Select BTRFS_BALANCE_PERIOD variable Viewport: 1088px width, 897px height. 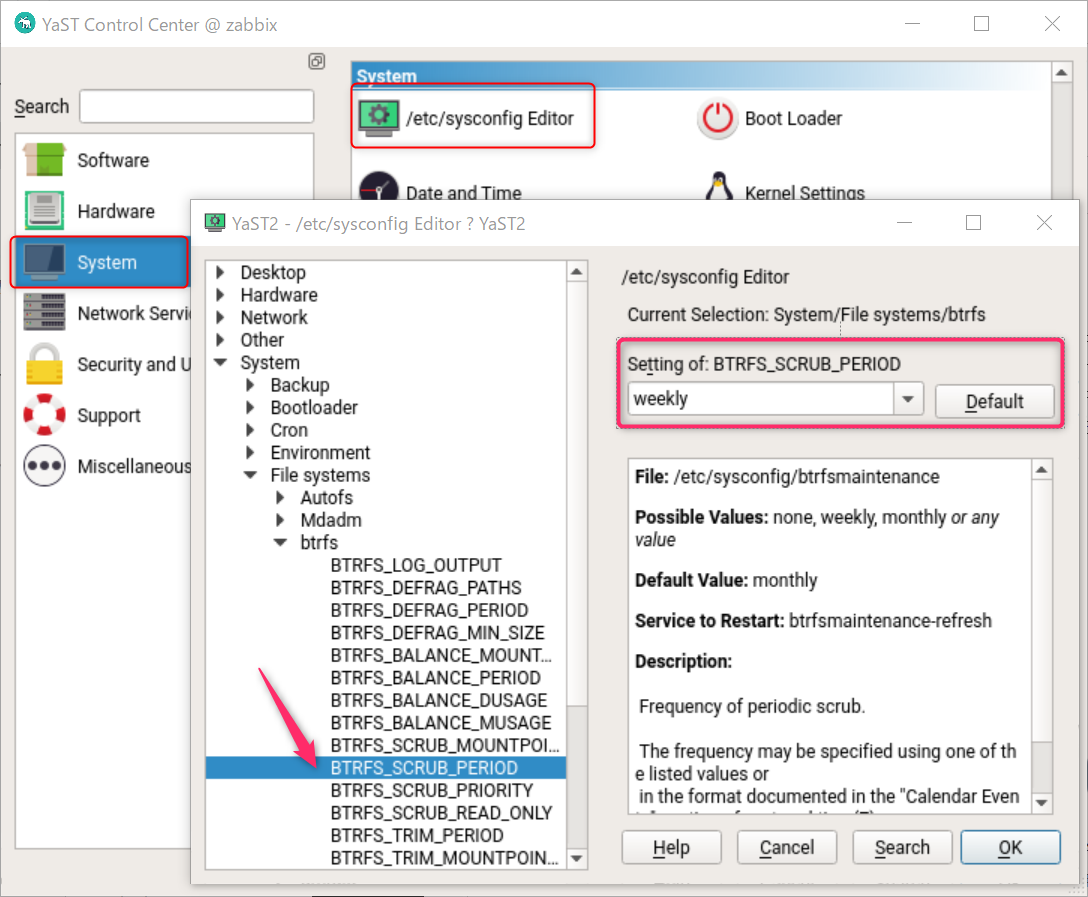point(435,678)
